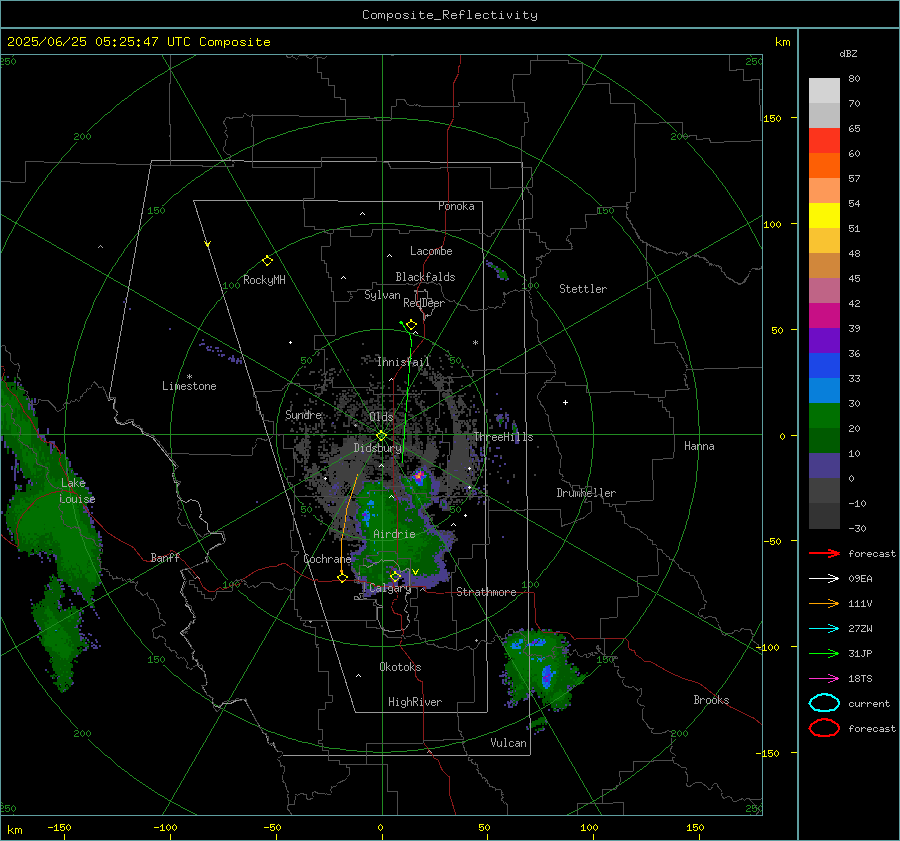Click the green 30 dBZ color swatch
This screenshot has height=841, width=900.
pyautogui.click(x=824, y=416)
